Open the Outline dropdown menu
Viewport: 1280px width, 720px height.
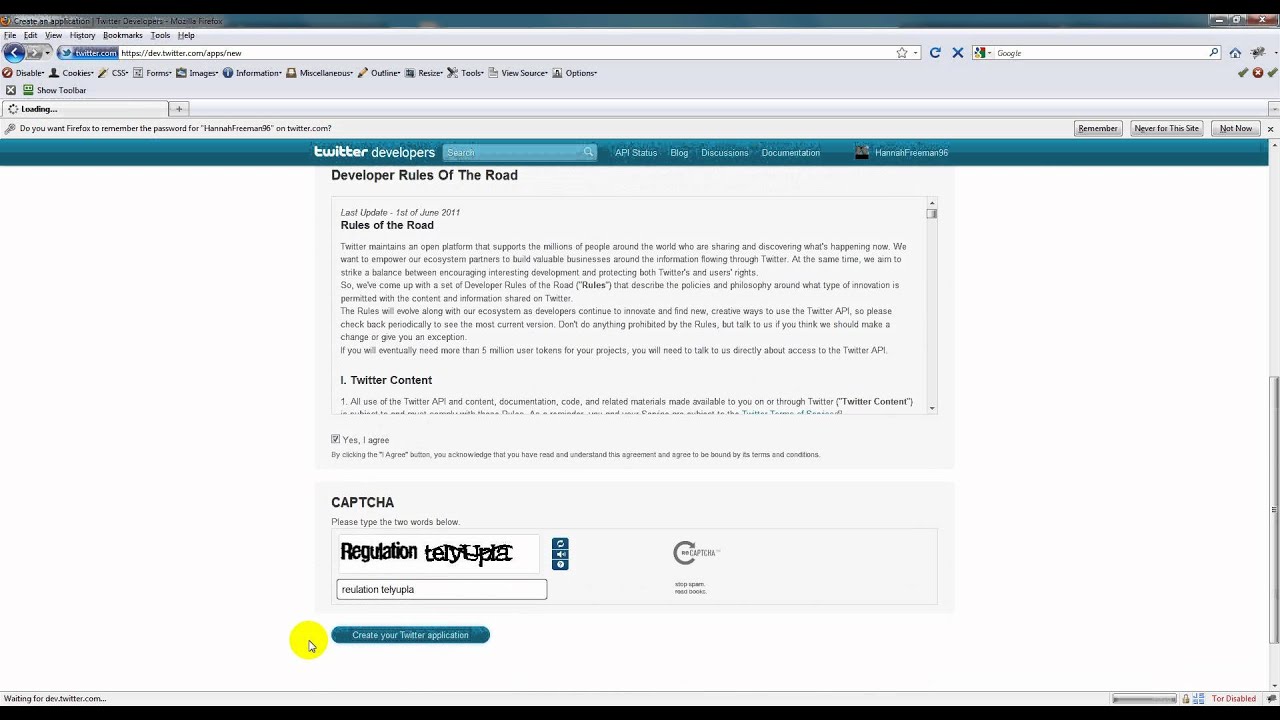tap(380, 73)
